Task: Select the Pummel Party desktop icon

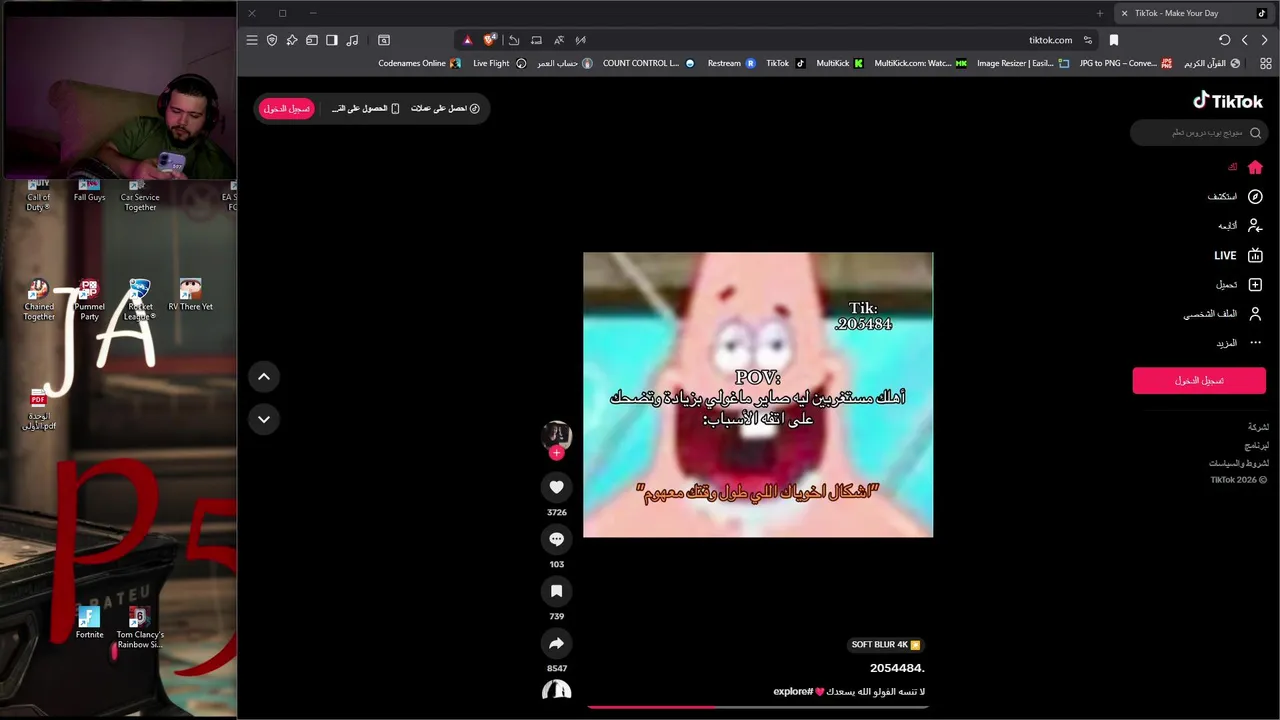Action: pos(89,300)
